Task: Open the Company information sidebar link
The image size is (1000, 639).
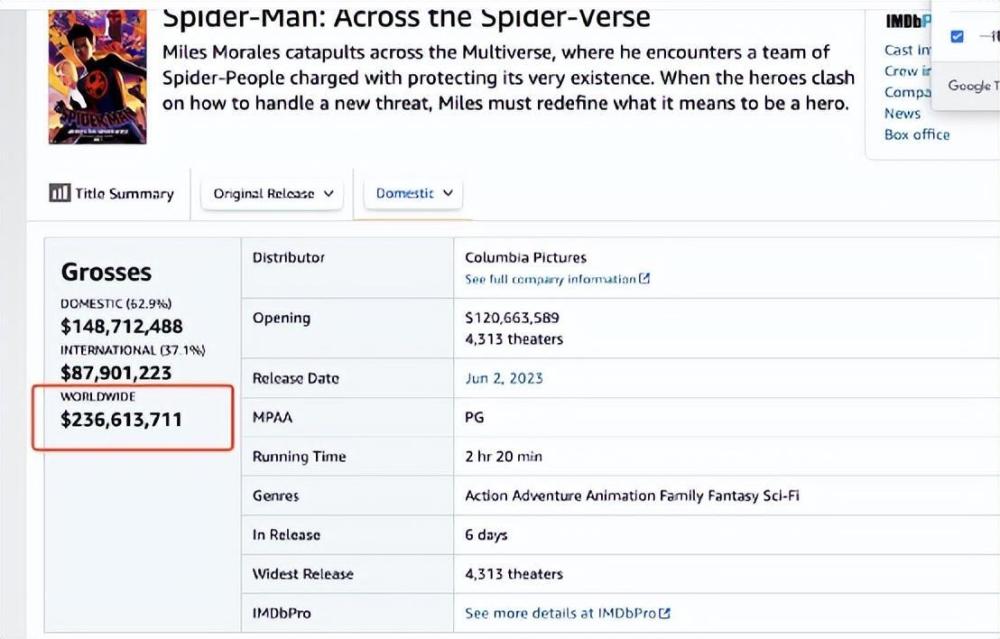Action: [907, 92]
